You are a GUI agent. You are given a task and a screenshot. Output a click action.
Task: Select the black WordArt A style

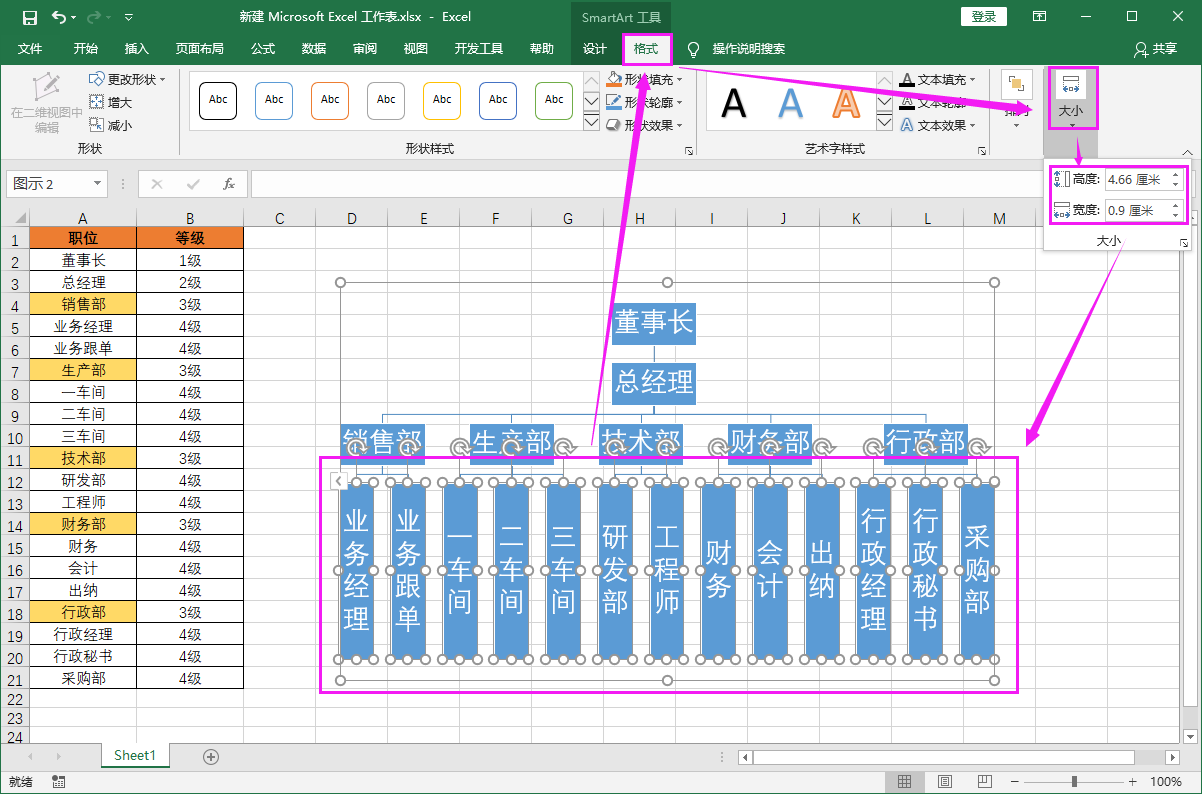735,102
